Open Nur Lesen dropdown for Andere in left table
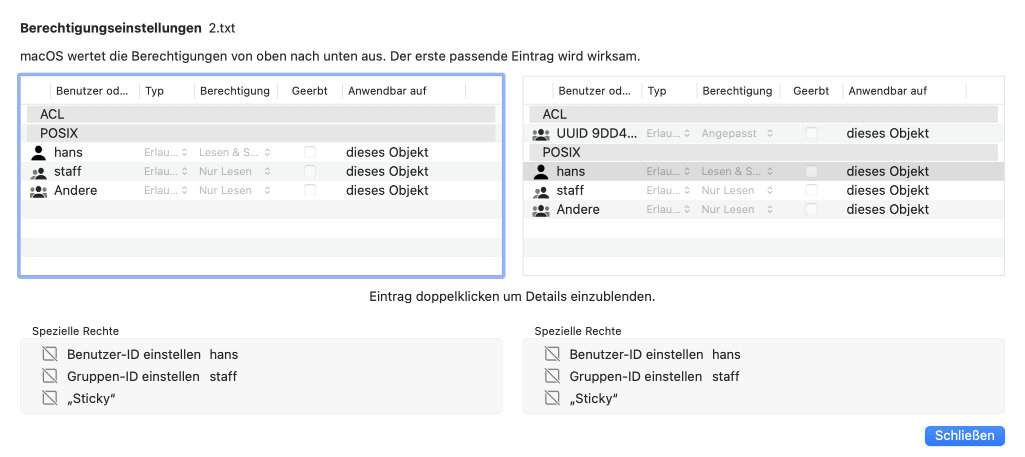Viewport: 1025px width, 457px height. pyautogui.click(x=235, y=190)
